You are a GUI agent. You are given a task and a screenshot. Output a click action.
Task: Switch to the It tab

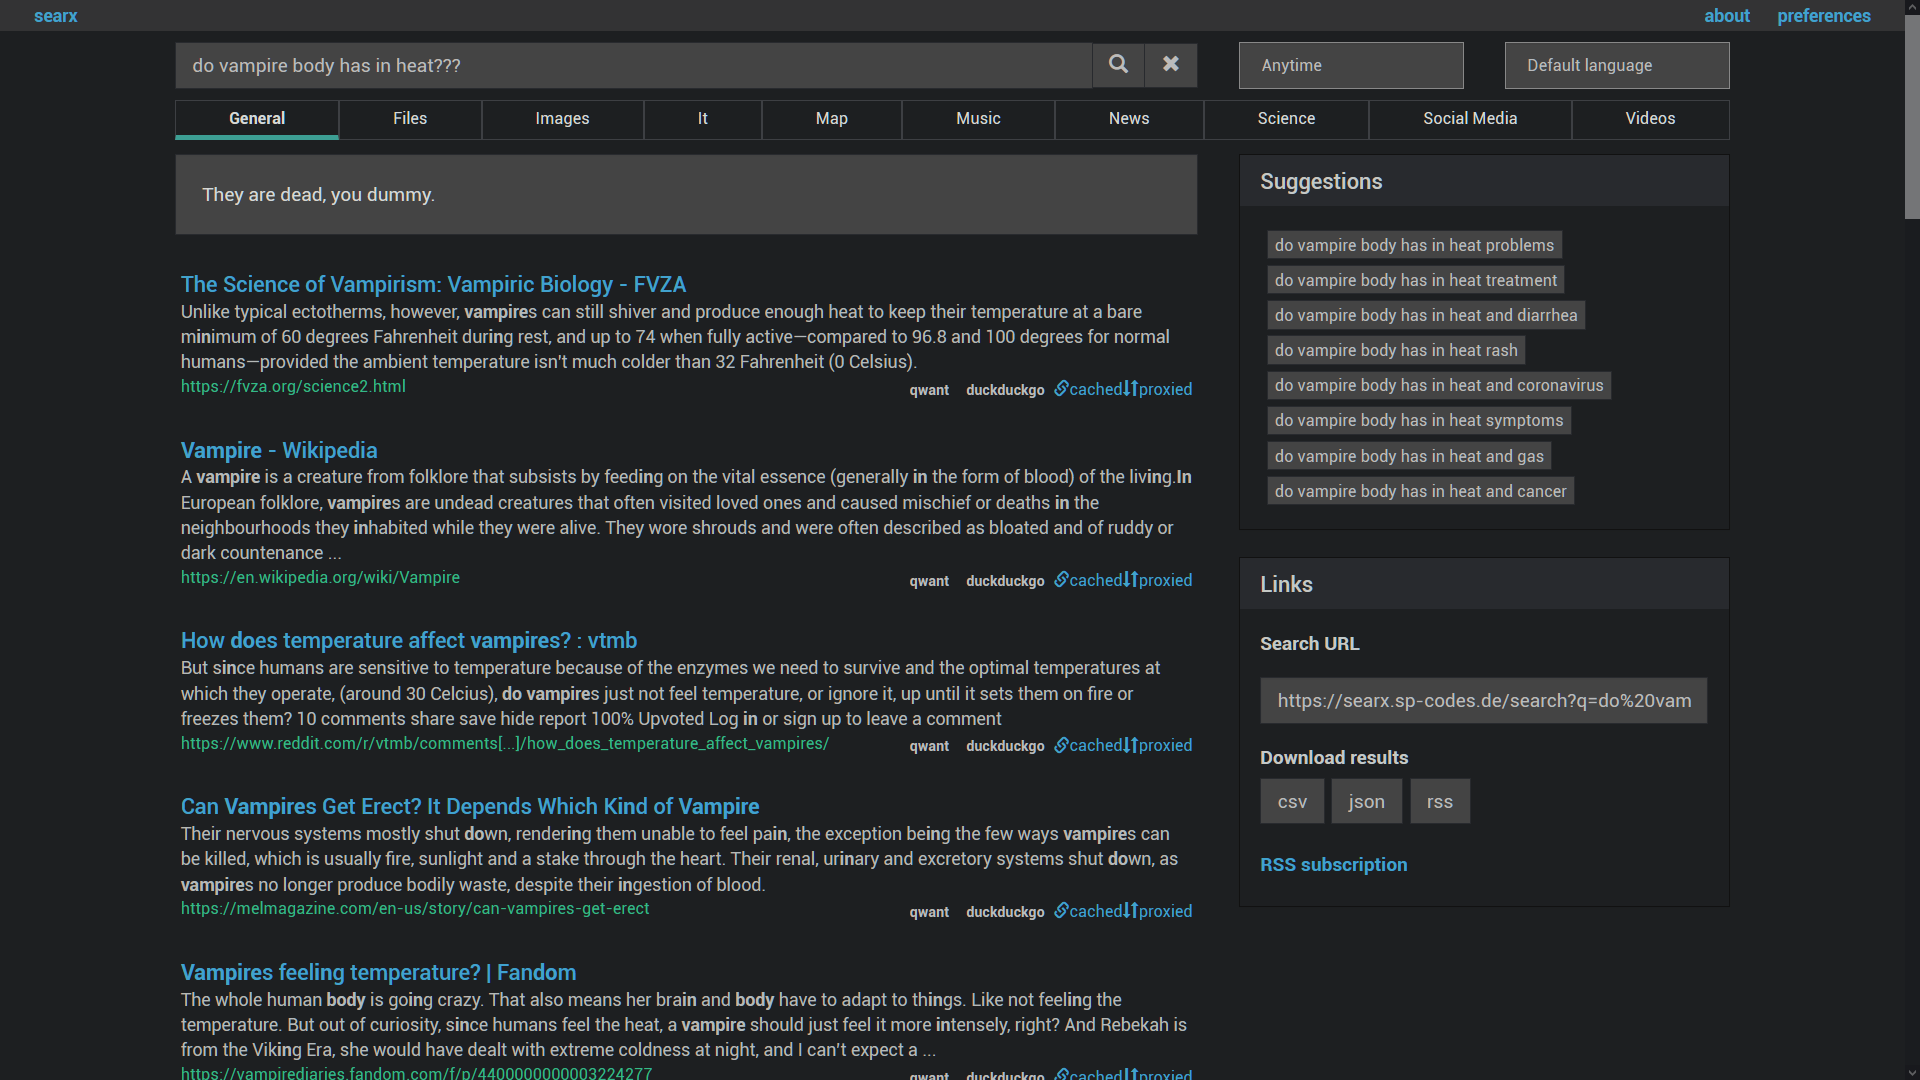click(703, 119)
